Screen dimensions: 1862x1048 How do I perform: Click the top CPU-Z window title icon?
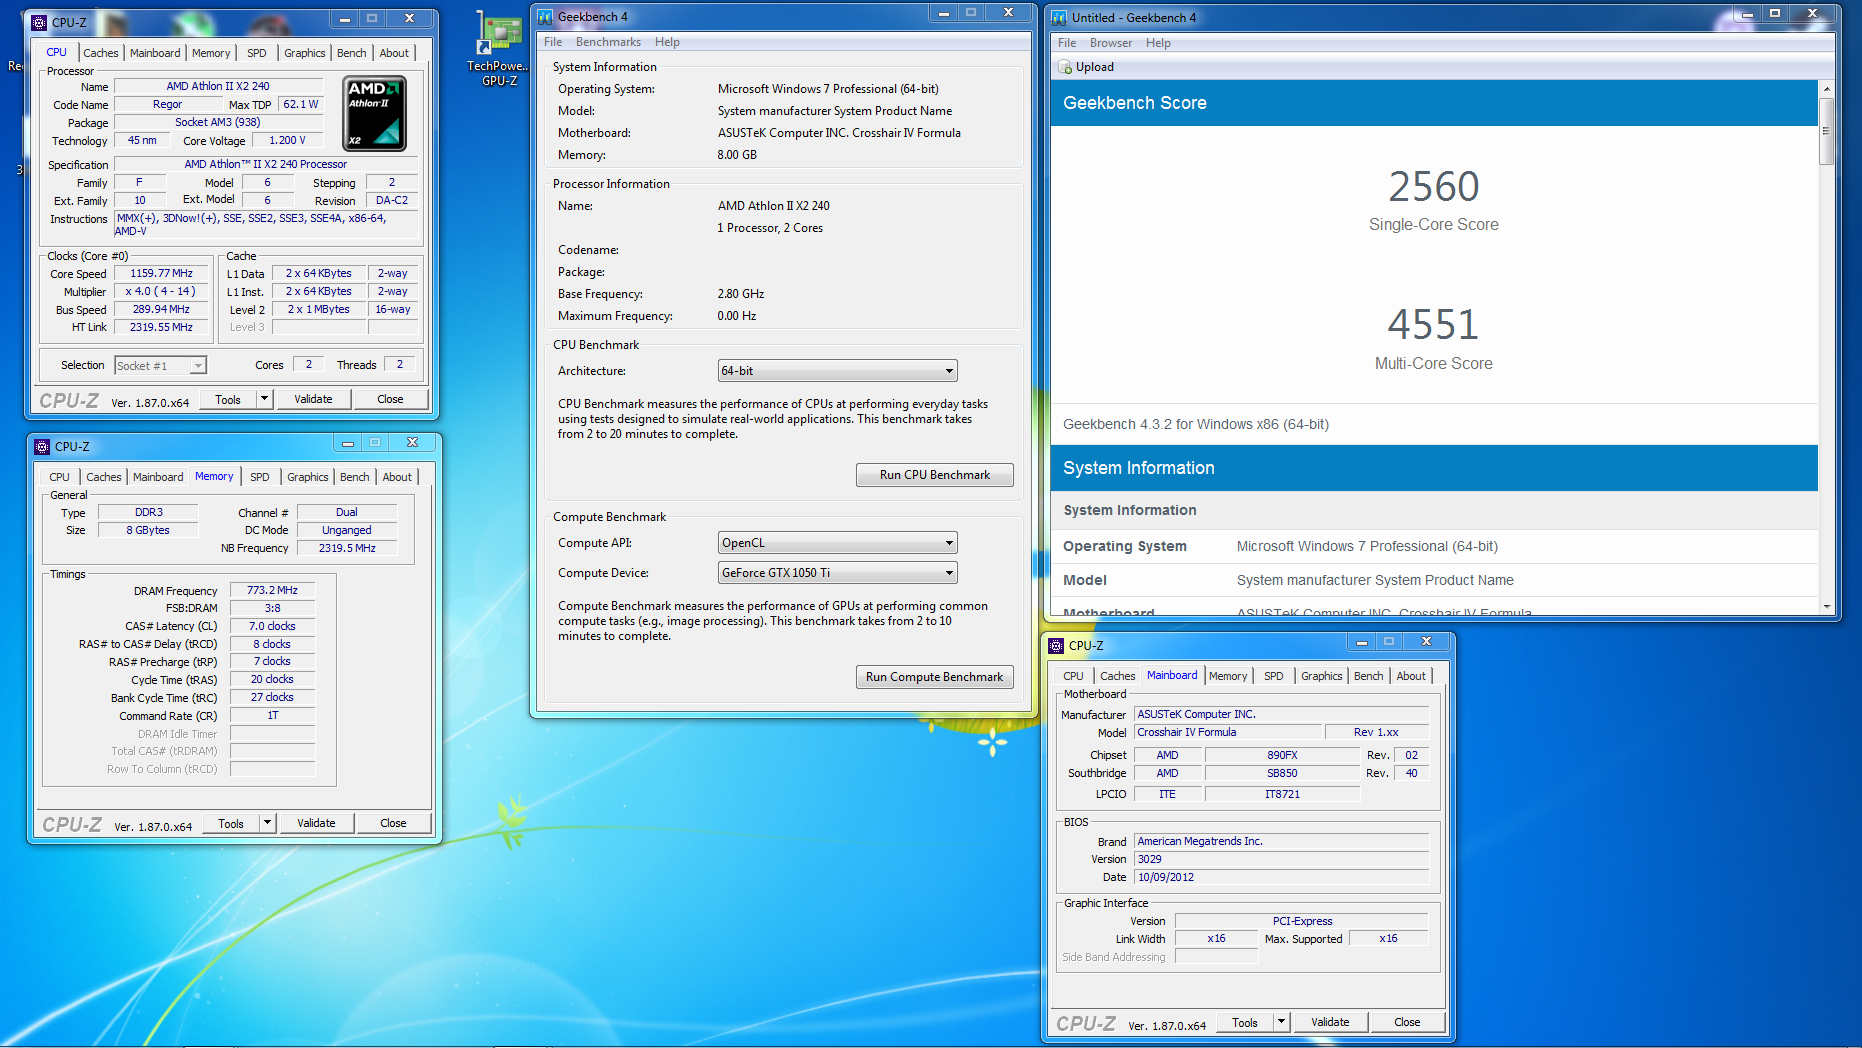[x=40, y=22]
